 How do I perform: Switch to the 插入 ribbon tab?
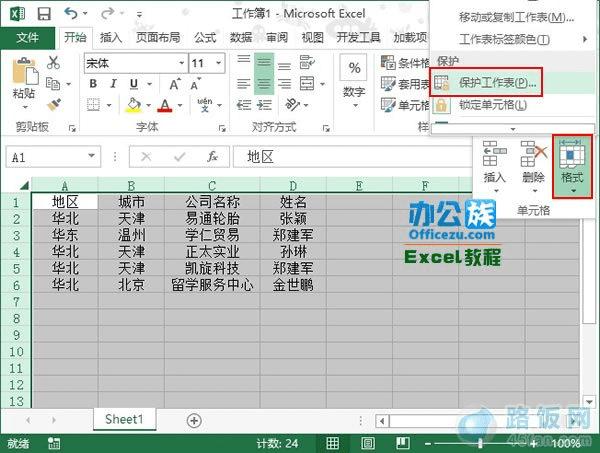click(111, 37)
